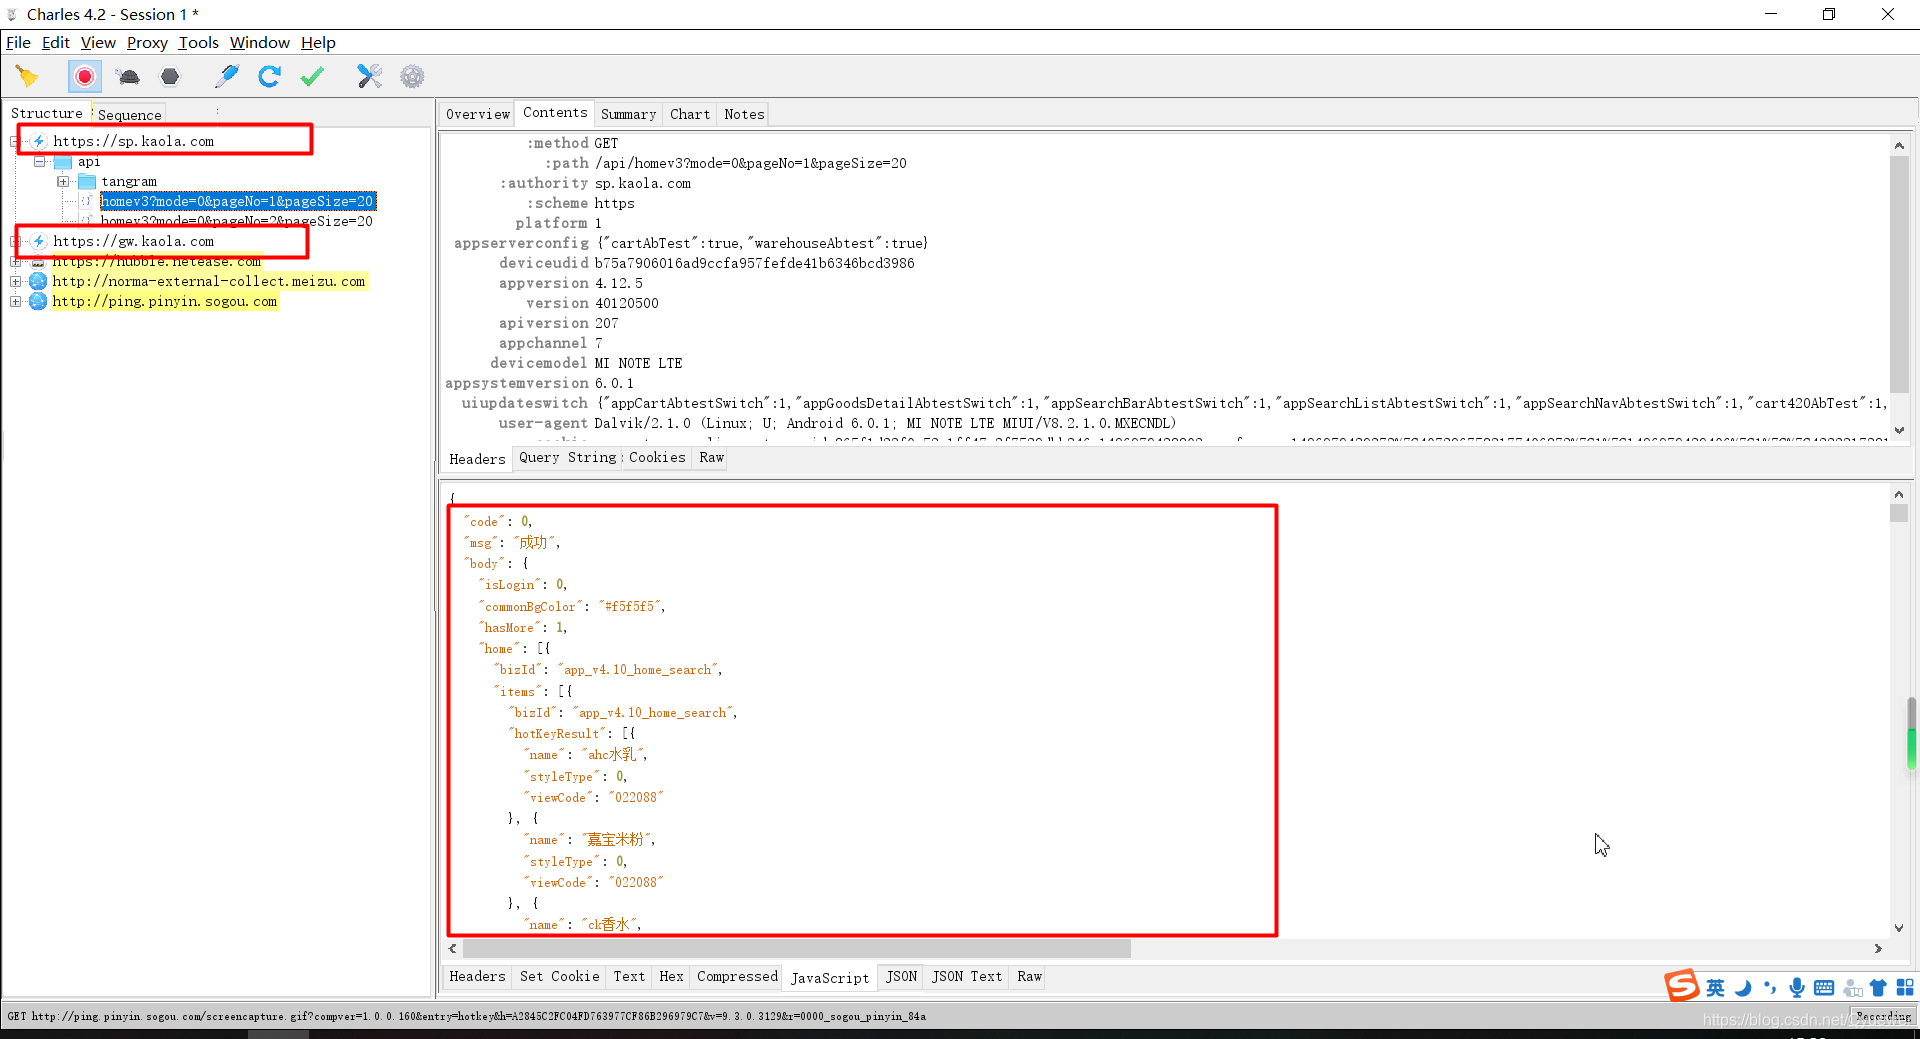The width and height of the screenshot is (1920, 1039).
Task: Show response Hex tab
Action: click(x=671, y=977)
